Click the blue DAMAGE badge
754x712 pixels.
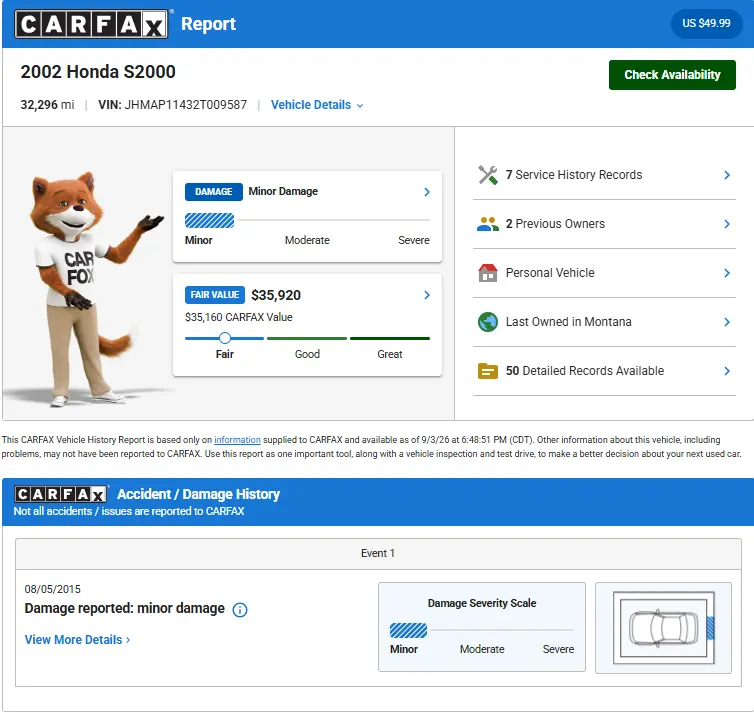[x=214, y=192]
